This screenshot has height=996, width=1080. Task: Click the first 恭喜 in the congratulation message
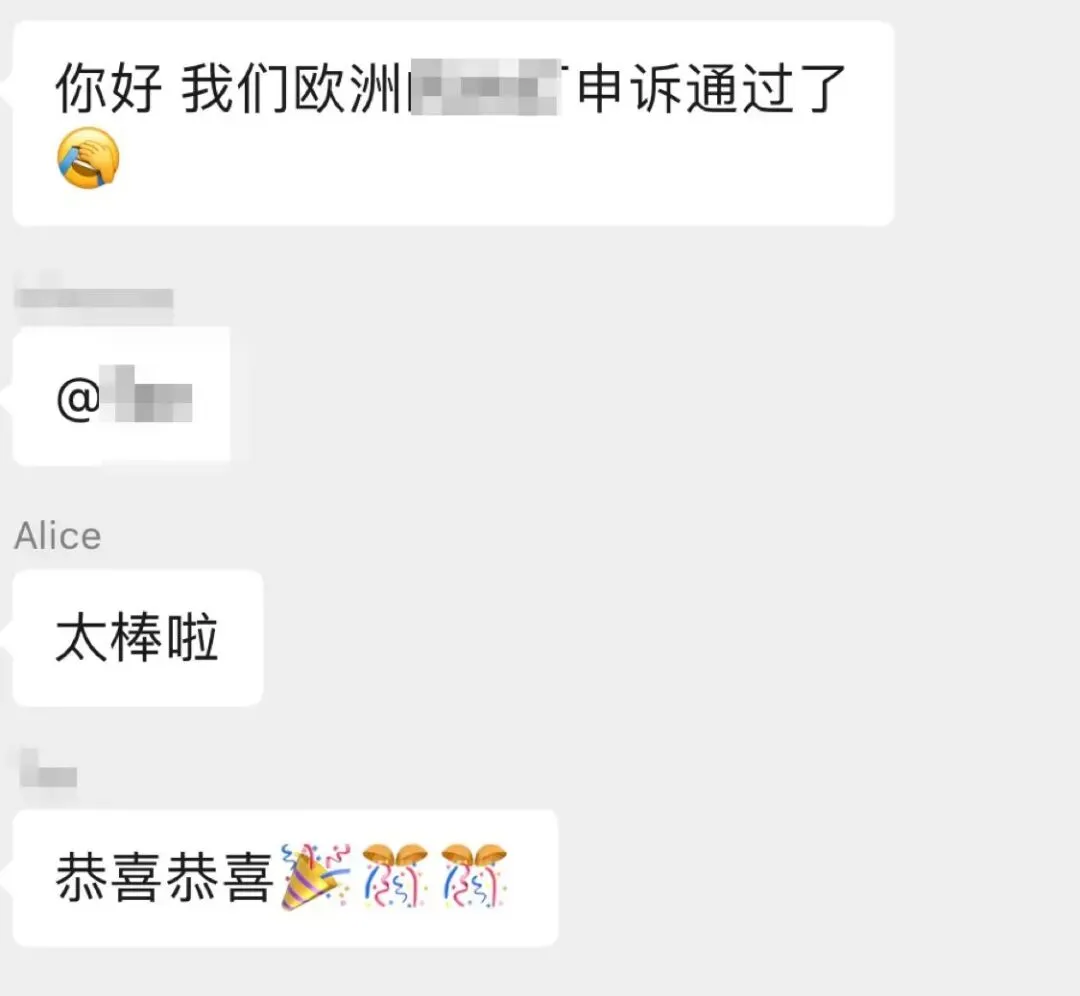coord(109,877)
